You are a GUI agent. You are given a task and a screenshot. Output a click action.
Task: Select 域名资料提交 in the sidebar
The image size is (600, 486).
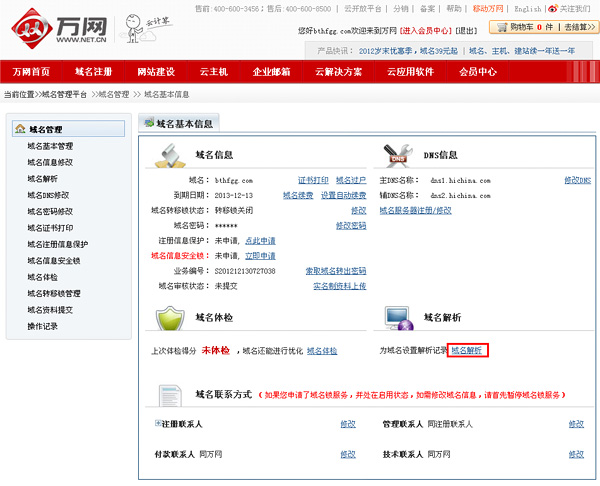[50, 310]
